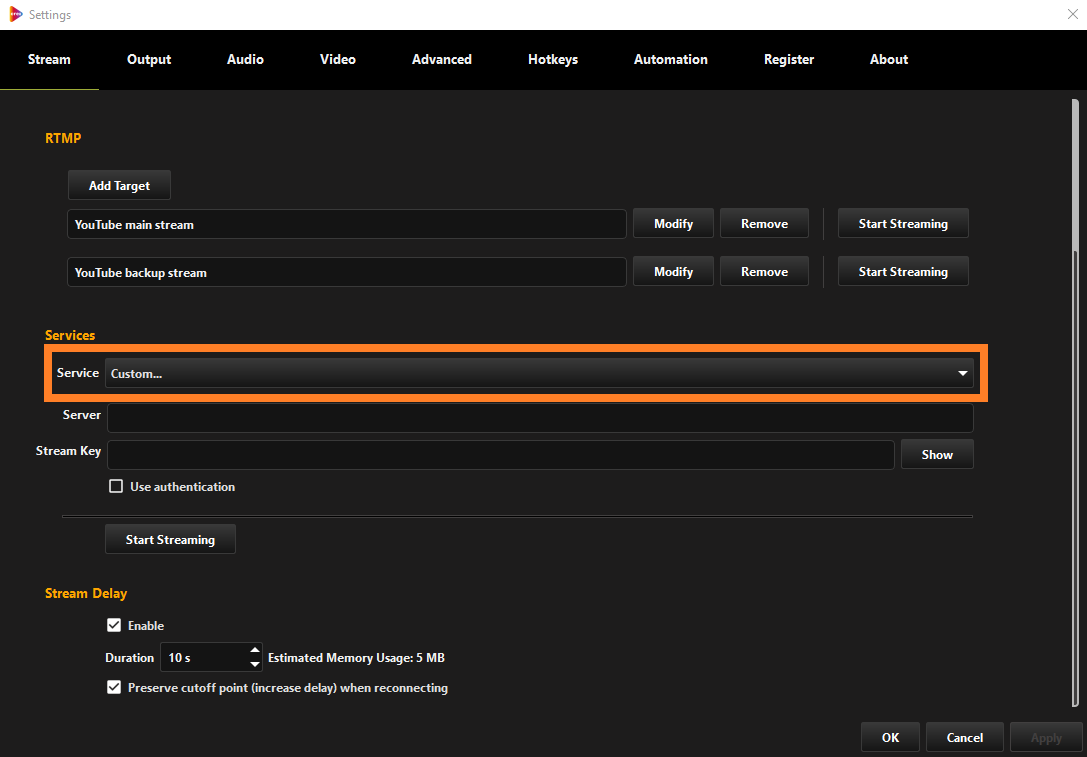The image size is (1087, 757).
Task: Click the app logo in the title bar
Action: click(13, 14)
